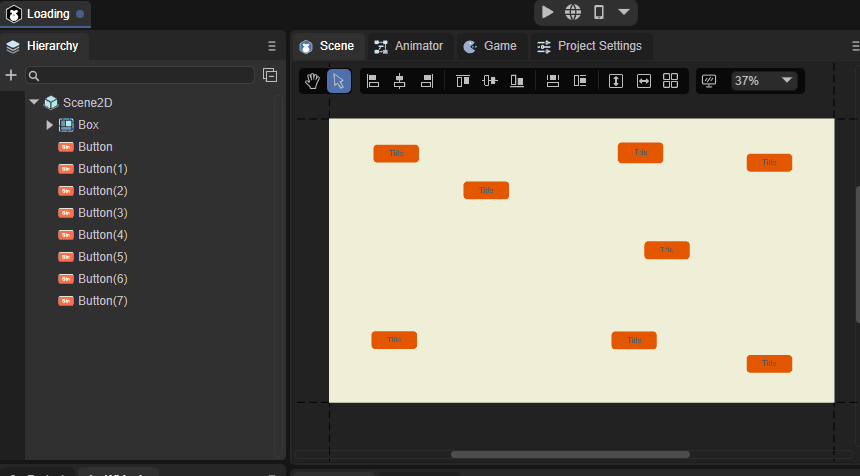This screenshot has width=860, height=476.
Task: Click the Align Top icon
Action: [x=462, y=81]
